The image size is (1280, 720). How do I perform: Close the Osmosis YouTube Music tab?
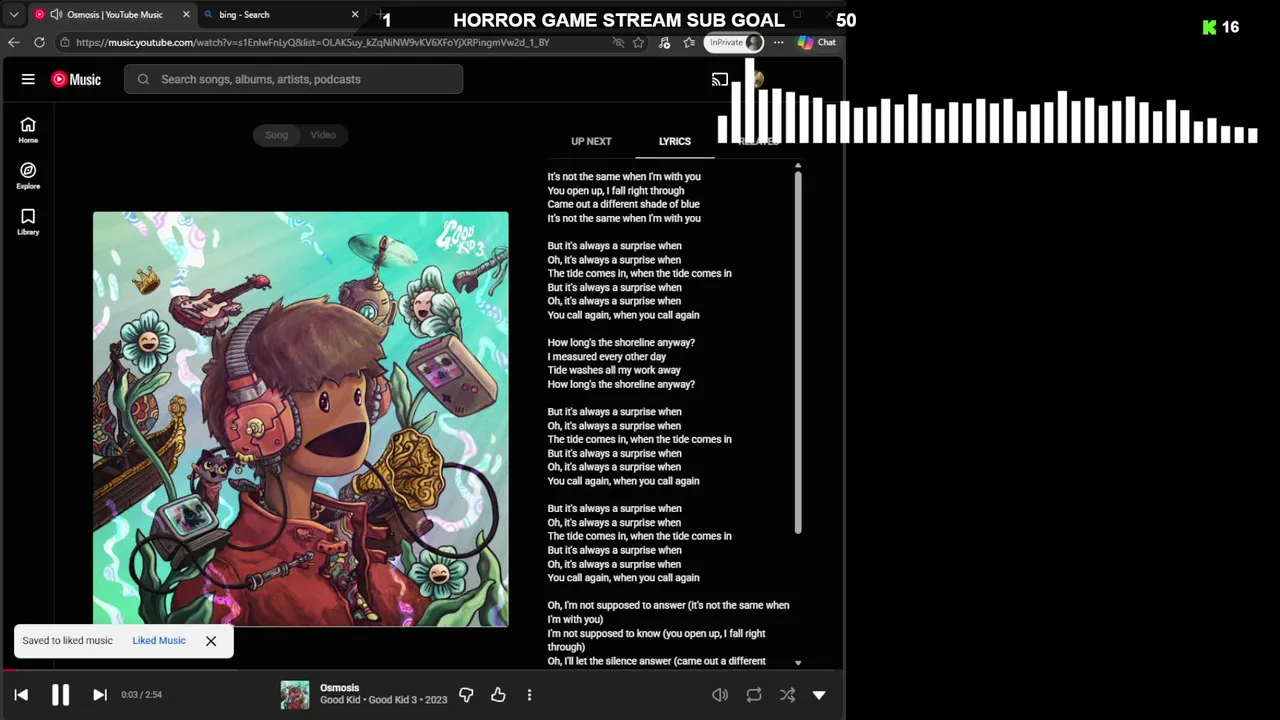[186, 15]
